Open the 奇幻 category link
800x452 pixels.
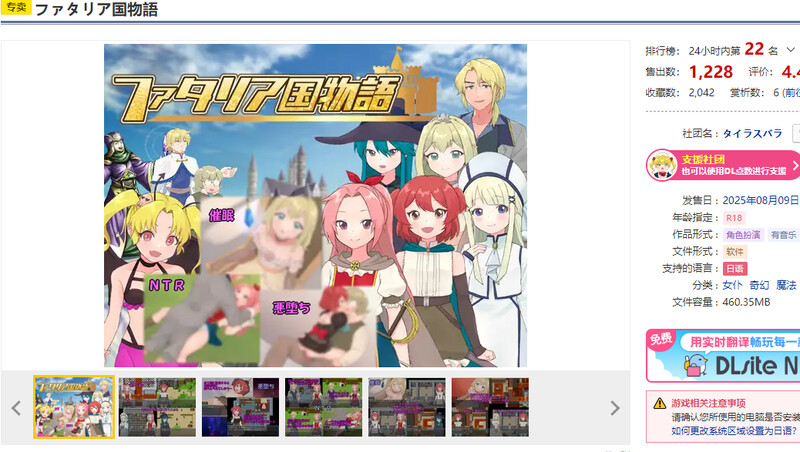point(759,285)
